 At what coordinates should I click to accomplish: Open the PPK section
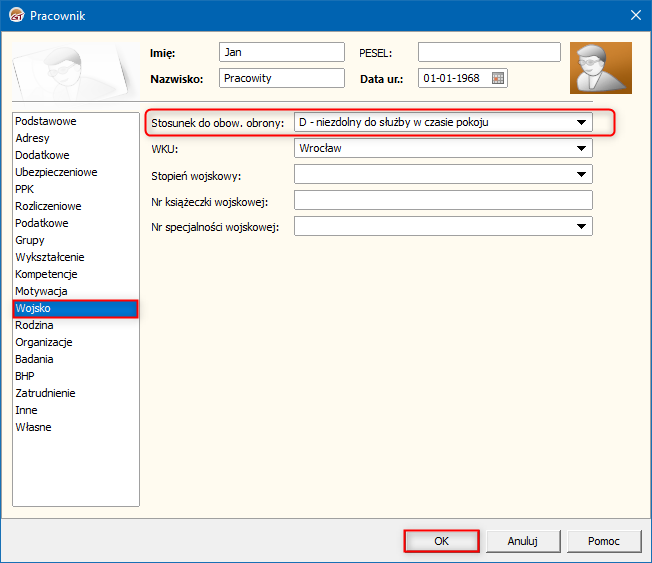[x=76, y=189]
